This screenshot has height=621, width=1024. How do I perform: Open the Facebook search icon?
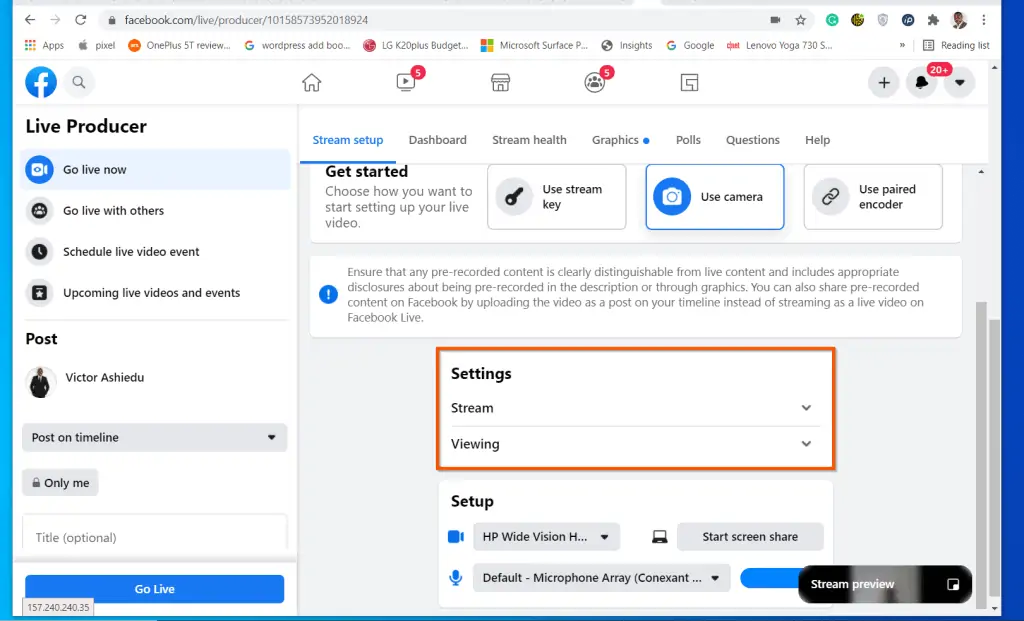point(79,82)
